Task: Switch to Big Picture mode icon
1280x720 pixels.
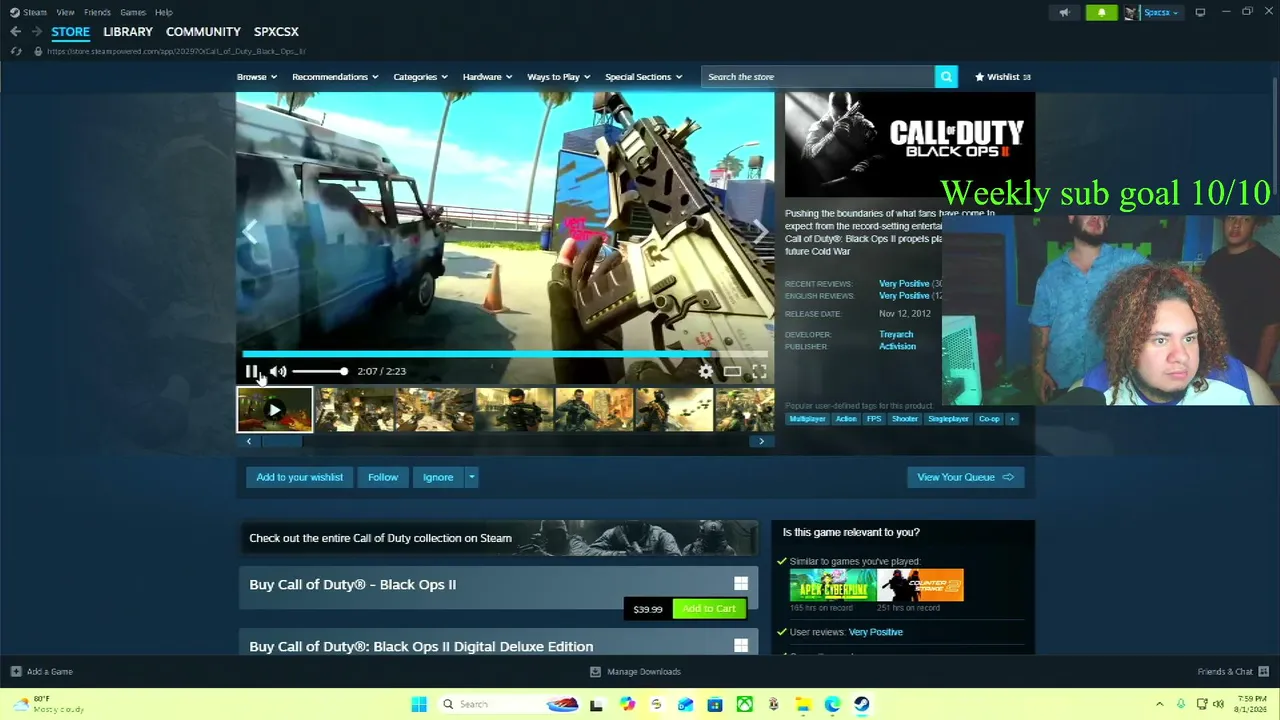Action: coord(1200,12)
